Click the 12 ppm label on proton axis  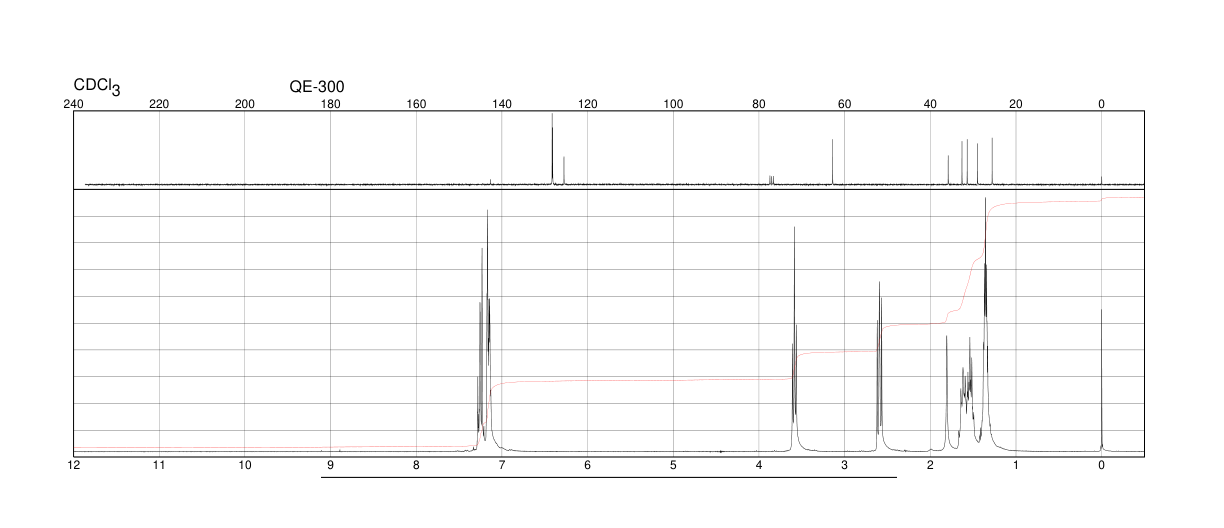(x=73, y=466)
